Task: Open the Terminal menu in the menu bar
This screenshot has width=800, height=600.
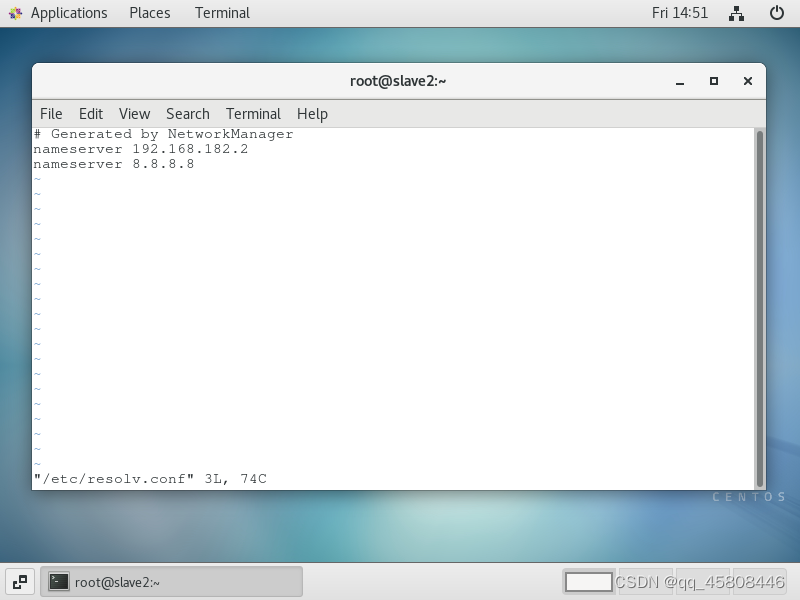Action: click(253, 113)
